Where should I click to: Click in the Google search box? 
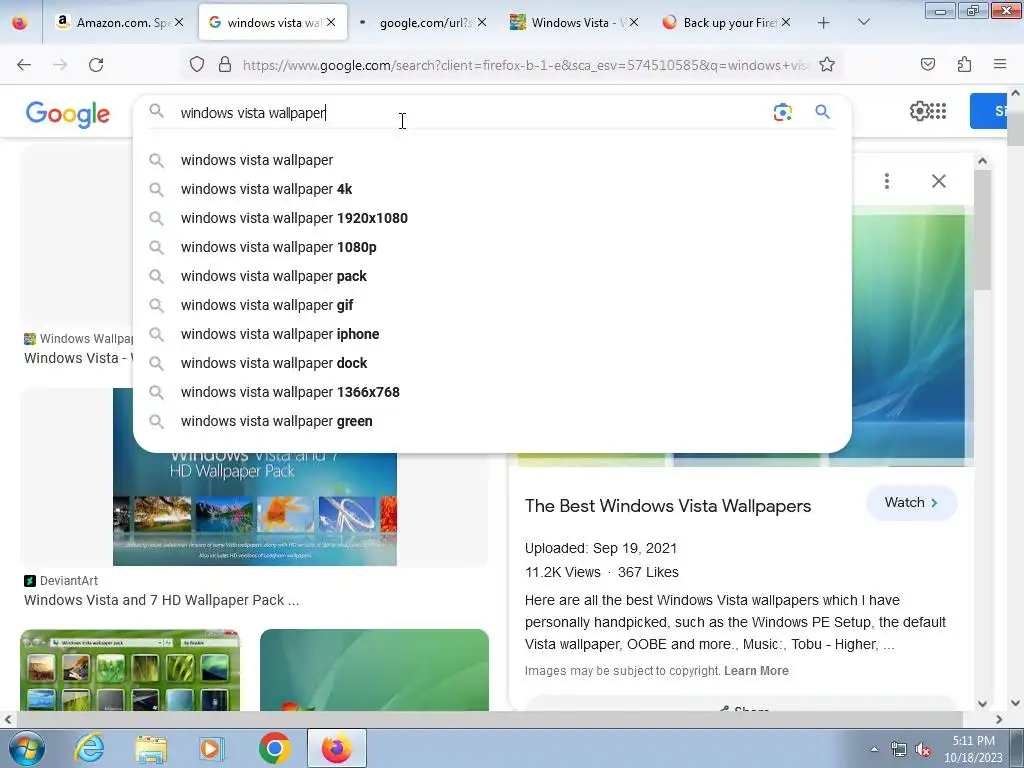tap(470, 112)
